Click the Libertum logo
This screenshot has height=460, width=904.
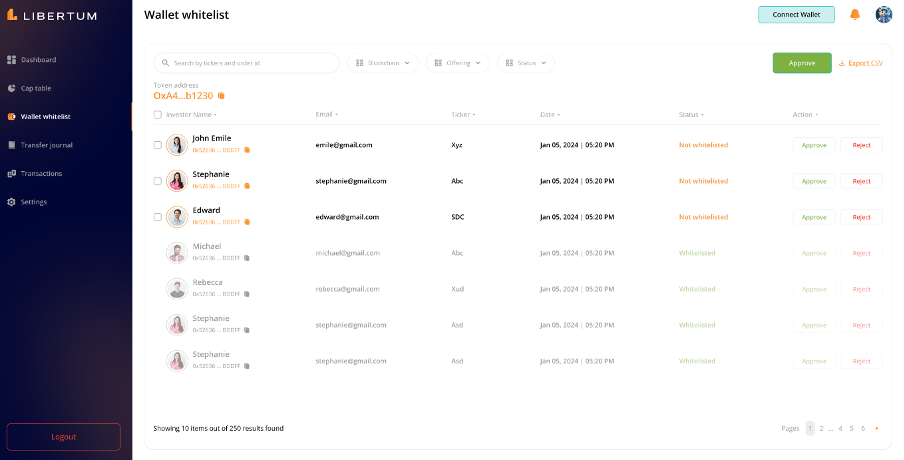pyautogui.click(x=50, y=14)
